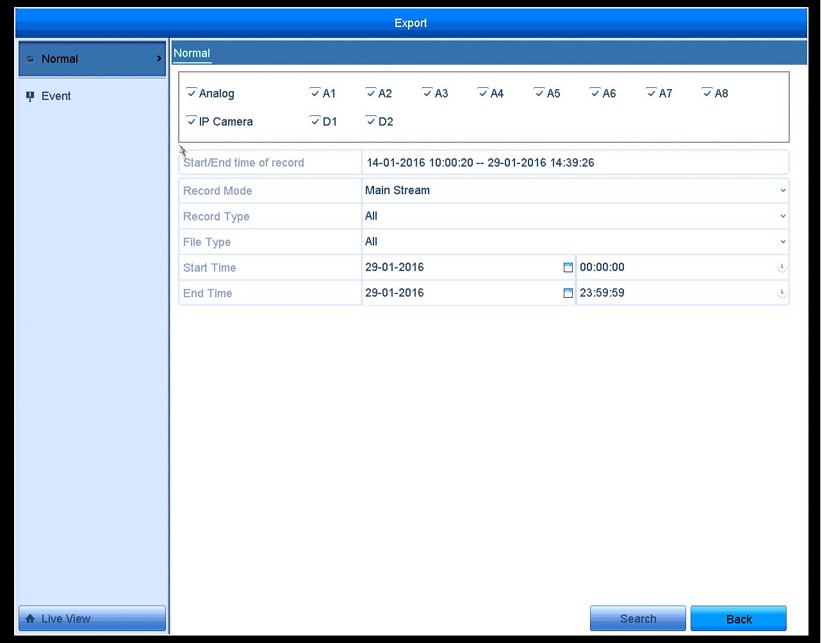Switch to the Event menu item
Screen dimensions: 821x643
click(56, 97)
